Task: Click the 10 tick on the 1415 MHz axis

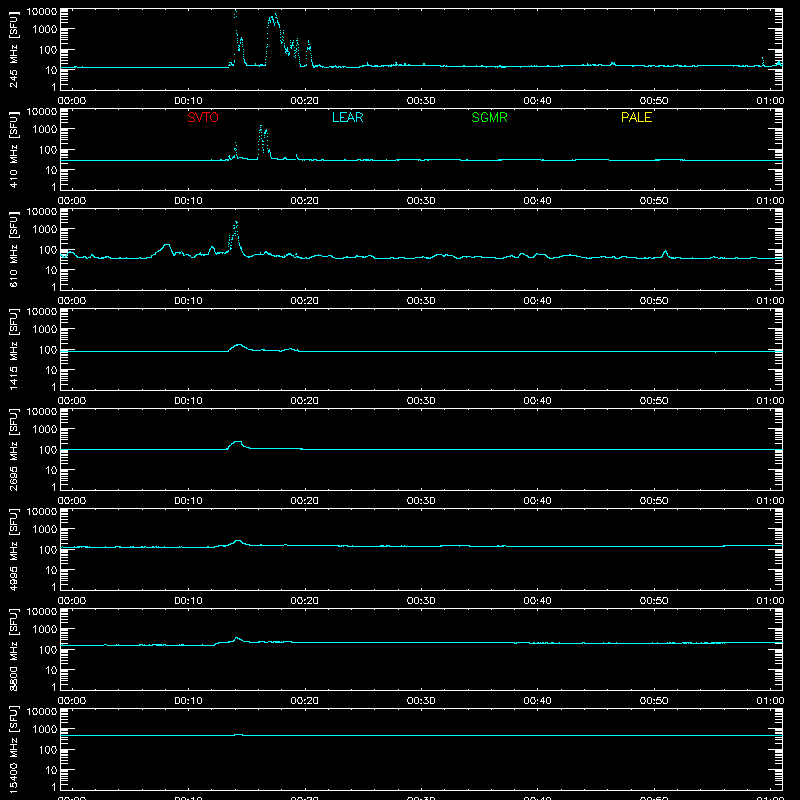Action: (x=52, y=370)
